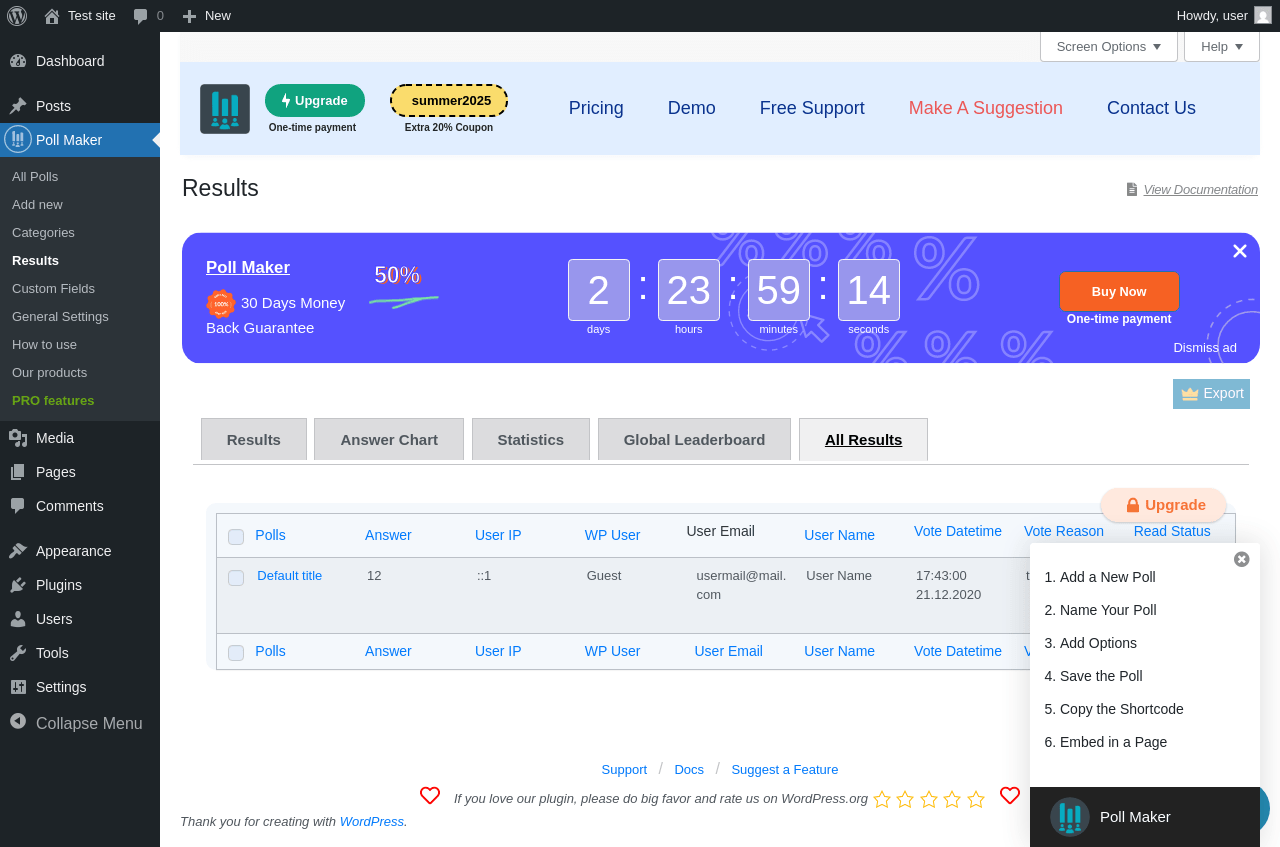Click the first rating star
1280x847 pixels.
[882, 799]
